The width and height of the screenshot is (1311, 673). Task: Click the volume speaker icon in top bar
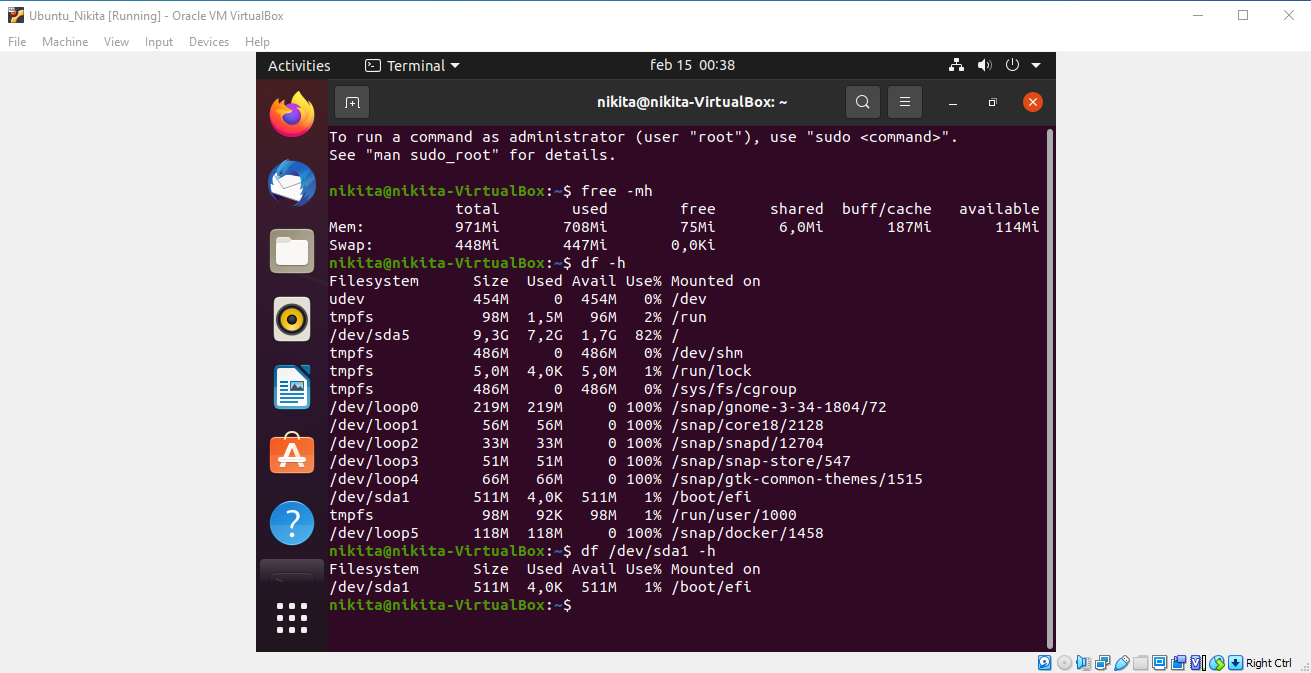click(985, 65)
